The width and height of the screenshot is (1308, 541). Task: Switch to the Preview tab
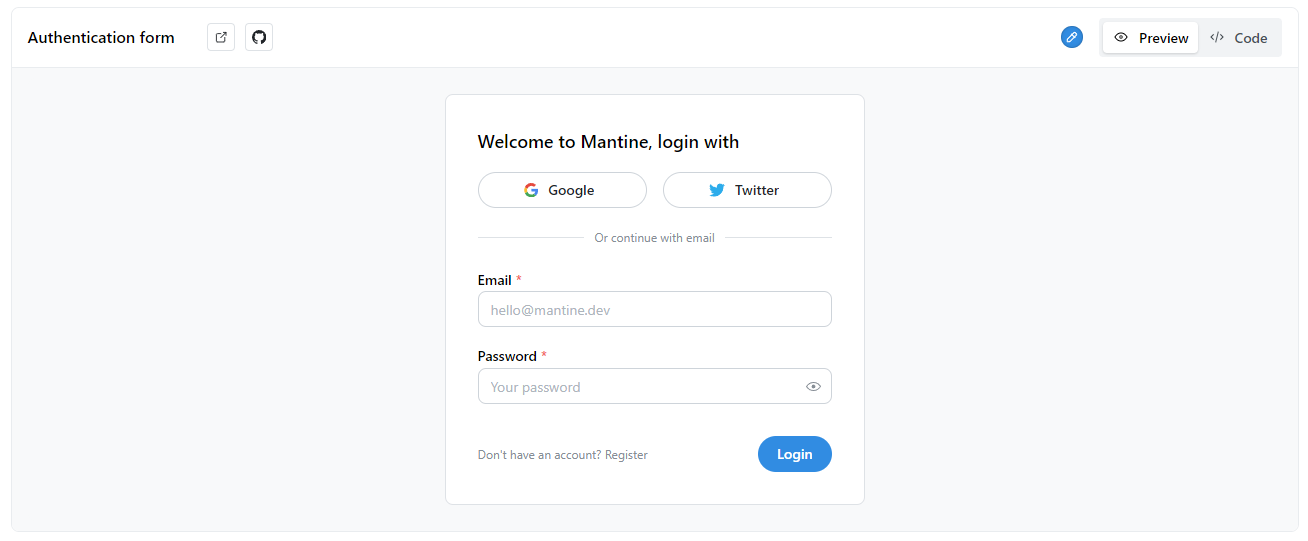click(1151, 38)
